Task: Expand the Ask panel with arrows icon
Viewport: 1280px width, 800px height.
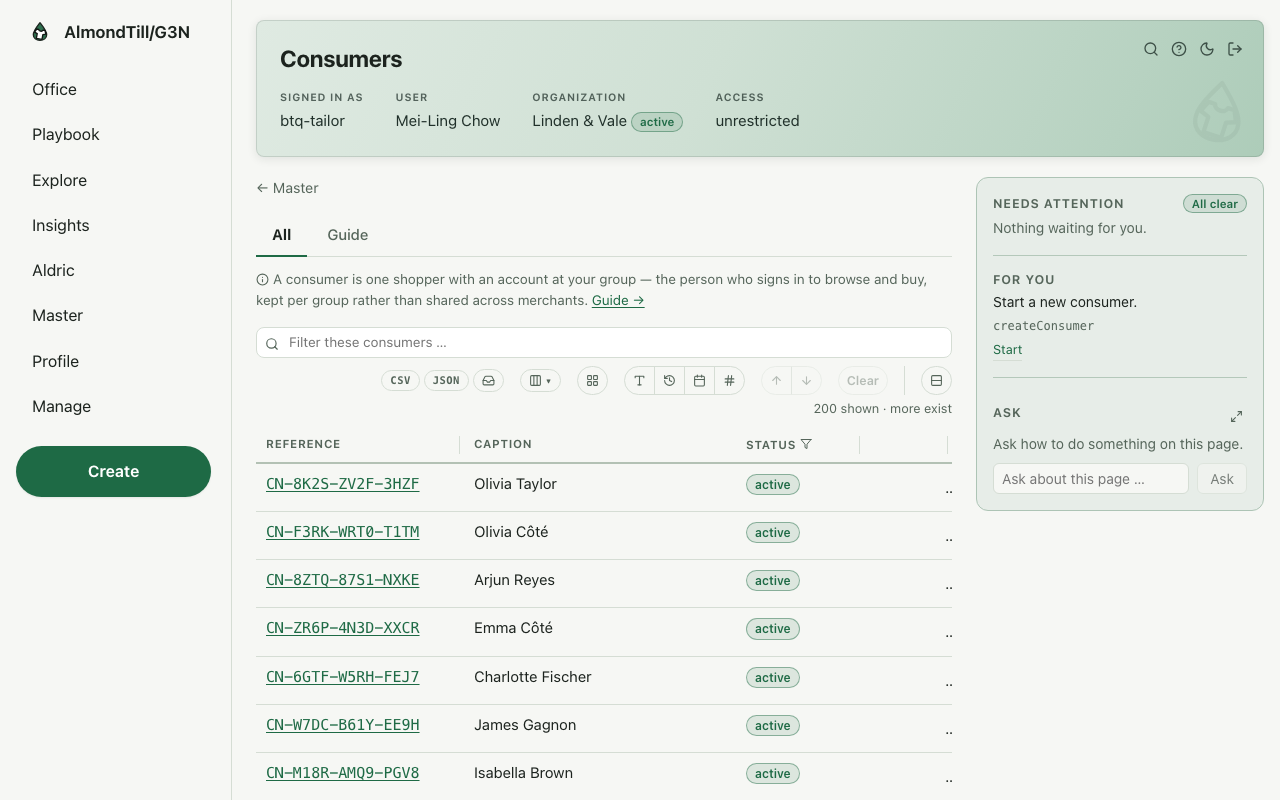Action: click(x=1237, y=416)
